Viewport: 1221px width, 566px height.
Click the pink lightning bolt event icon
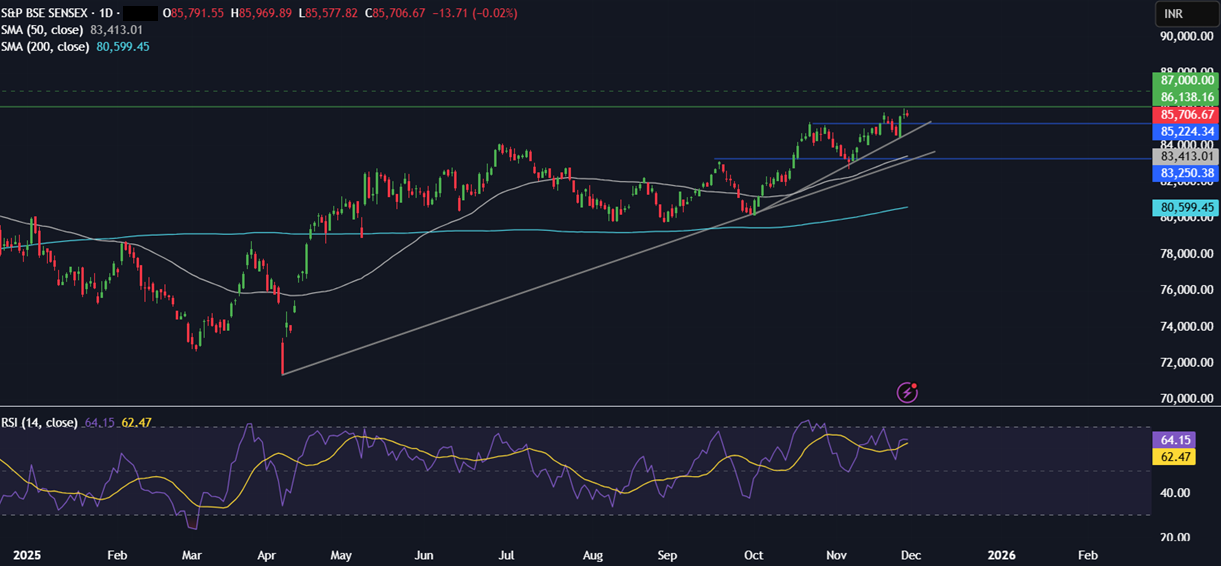click(907, 392)
